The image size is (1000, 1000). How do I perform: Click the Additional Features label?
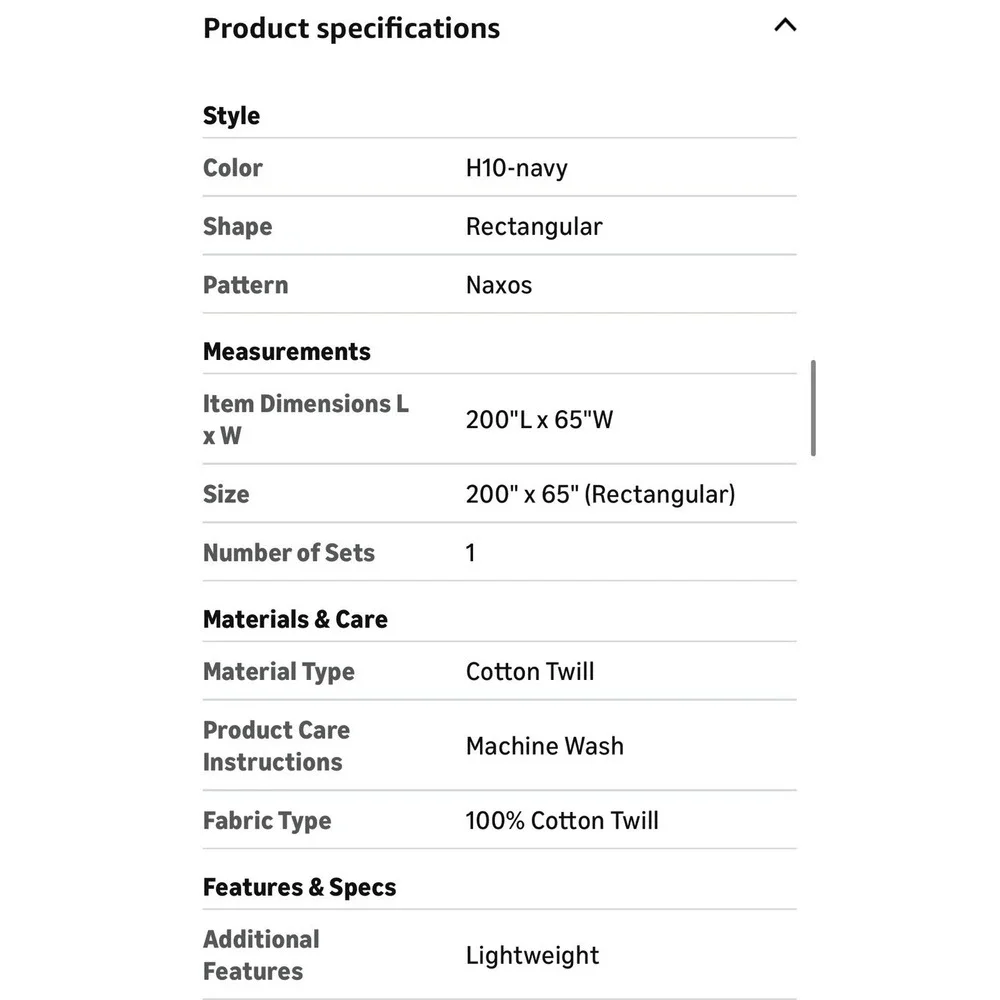click(x=261, y=955)
